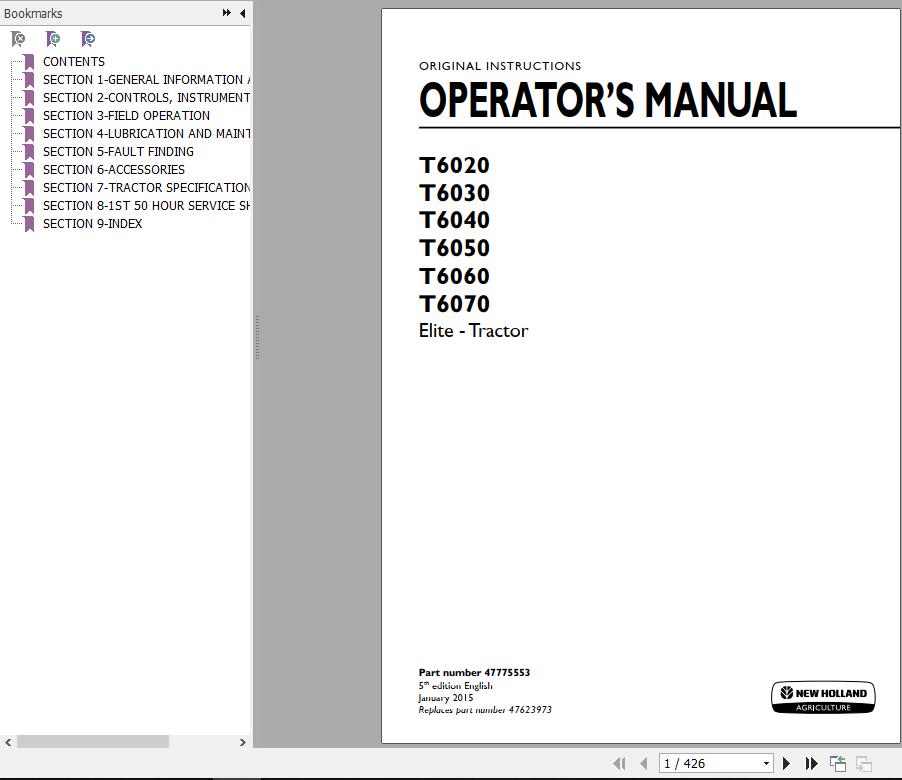Collapse the Bookmarks panel with left triangle
Viewport: 902px width, 780px height.
tap(243, 13)
